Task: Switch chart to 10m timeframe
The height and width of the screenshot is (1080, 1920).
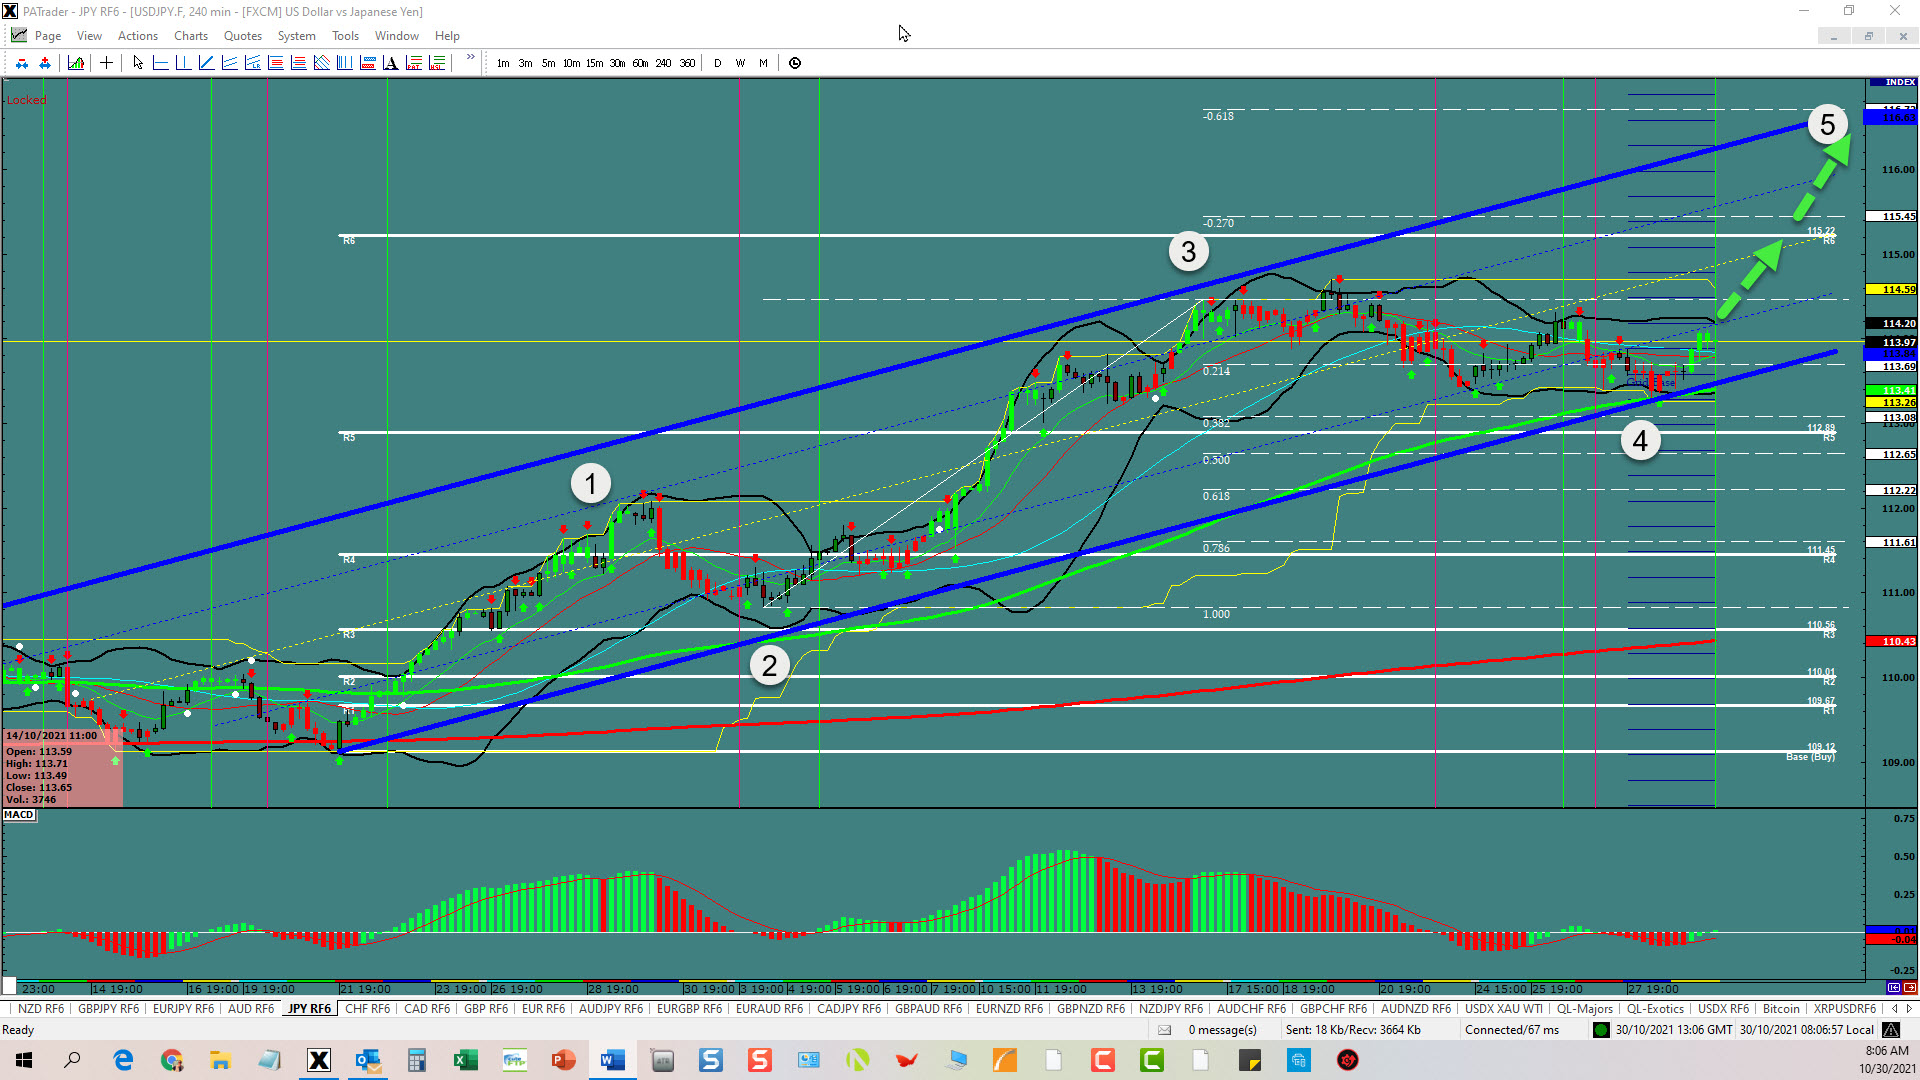Action: tap(571, 63)
